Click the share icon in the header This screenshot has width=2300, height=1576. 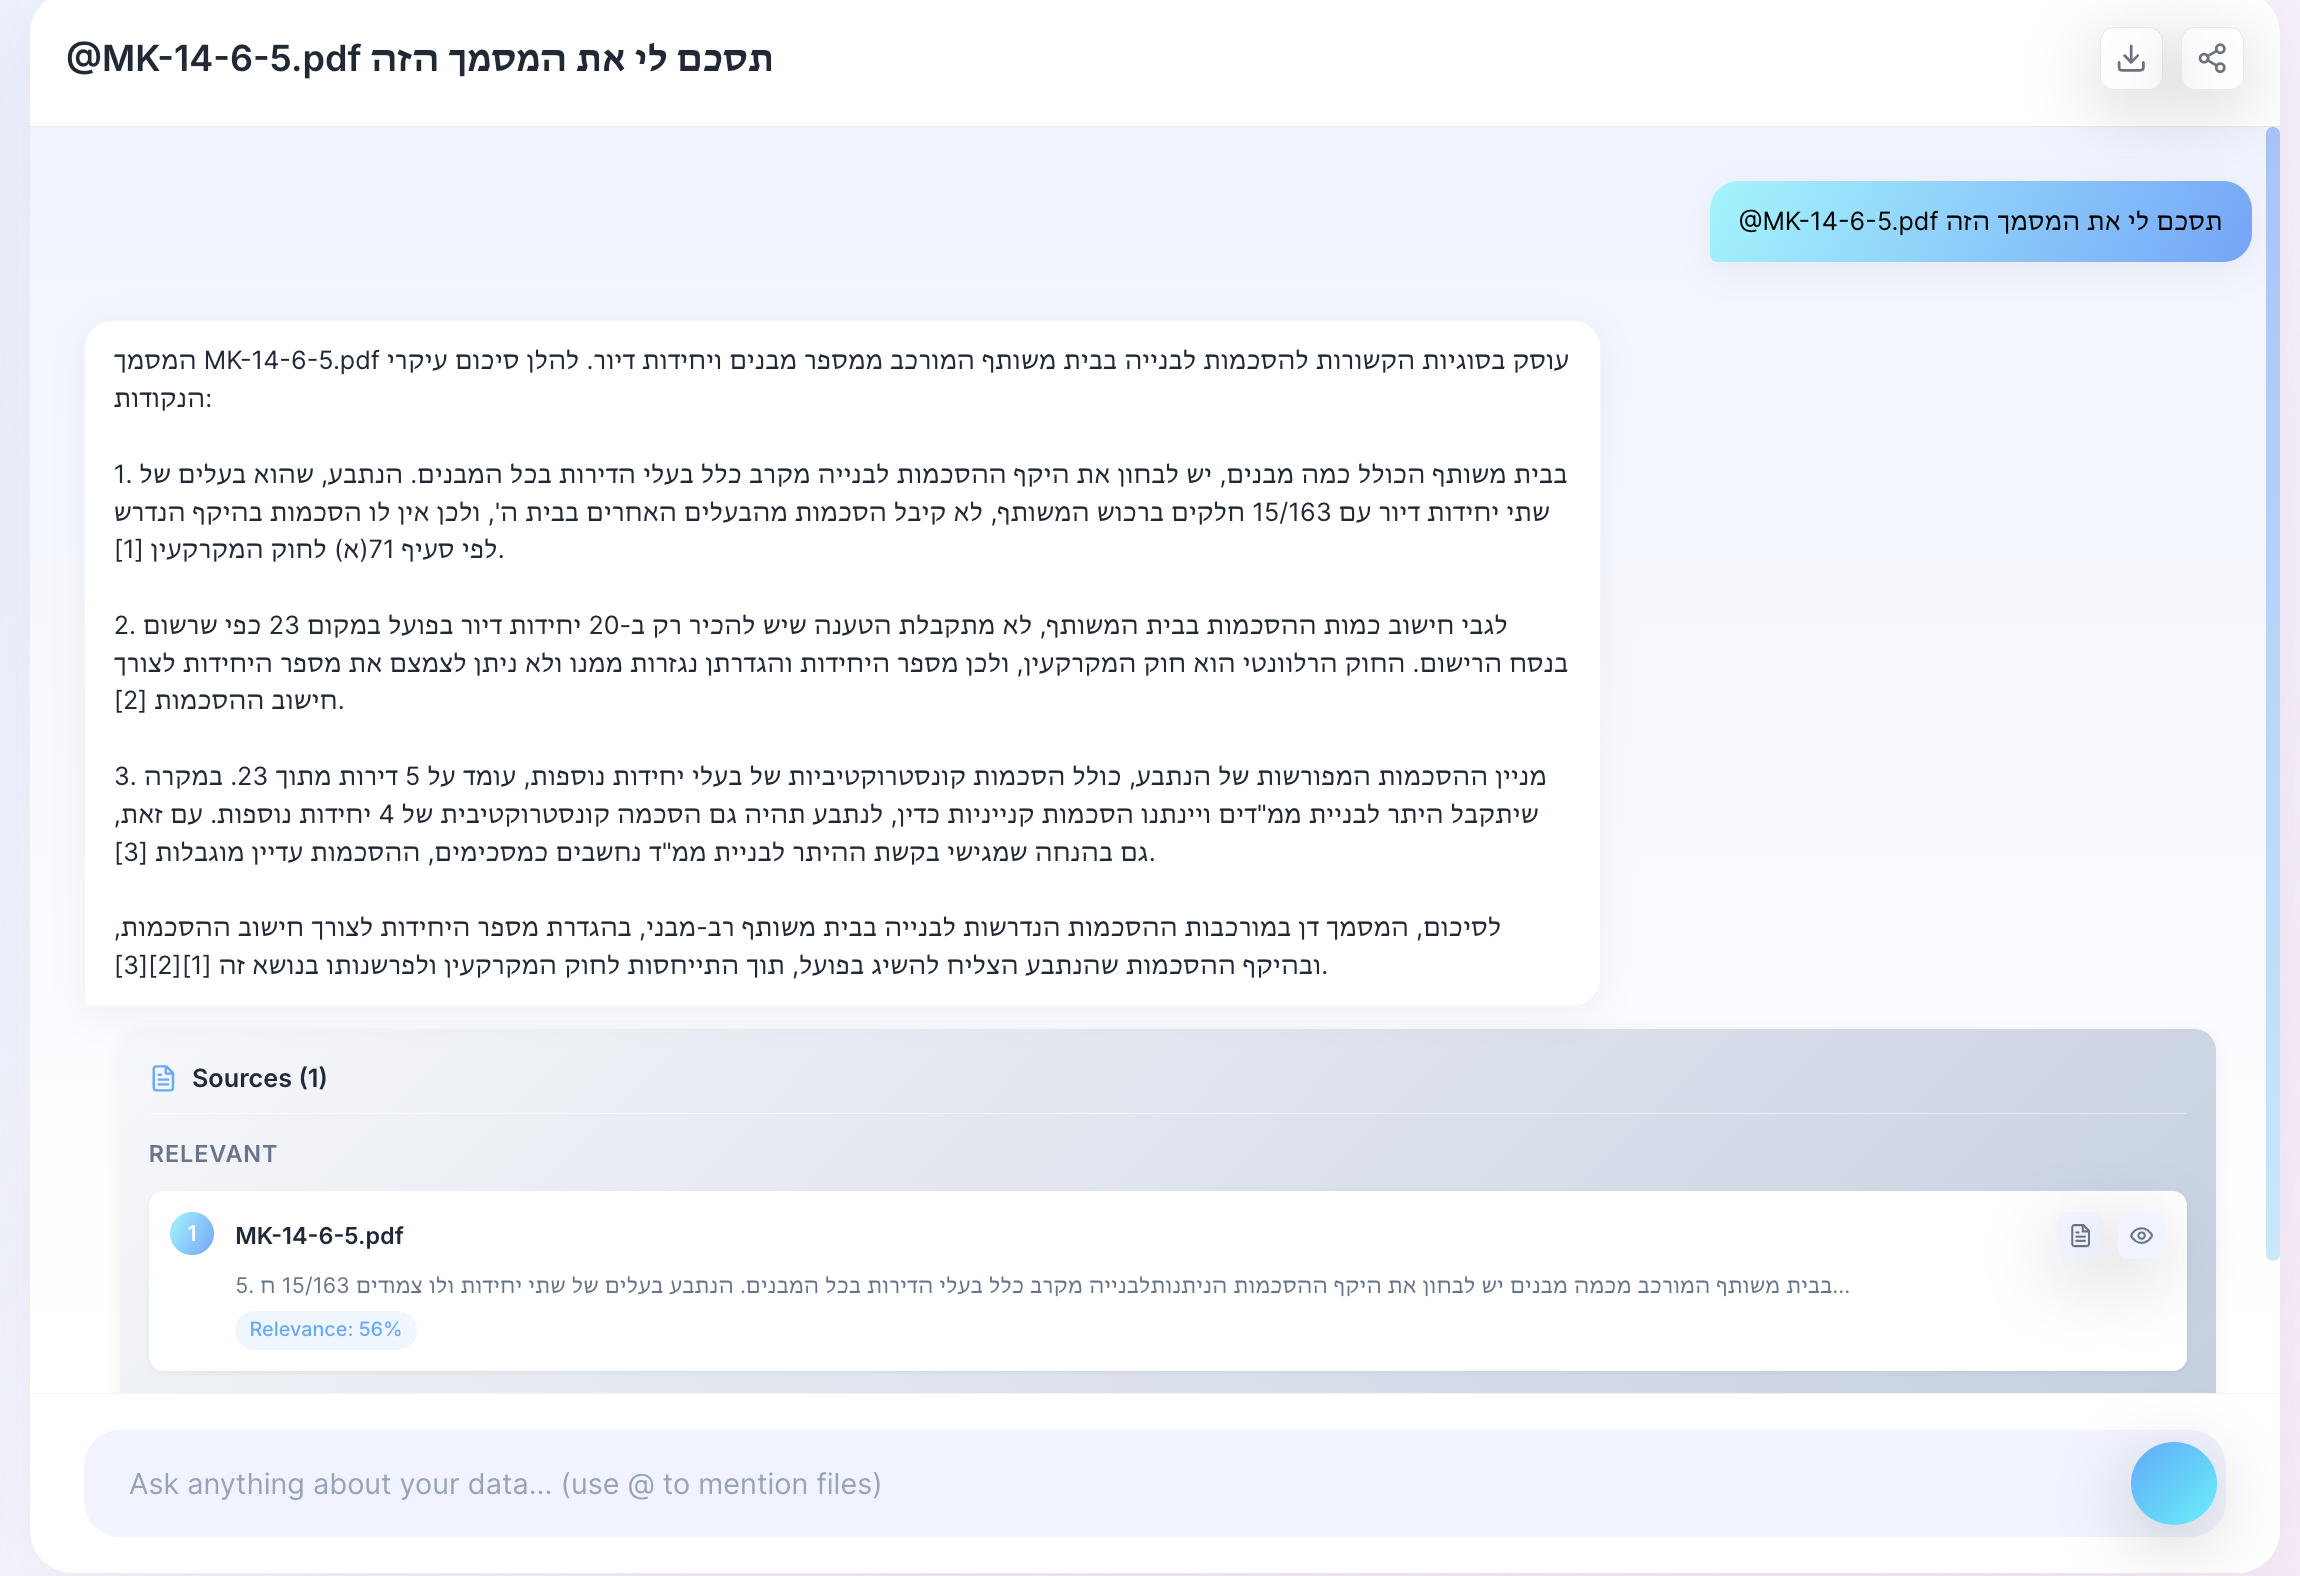click(x=2212, y=59)
